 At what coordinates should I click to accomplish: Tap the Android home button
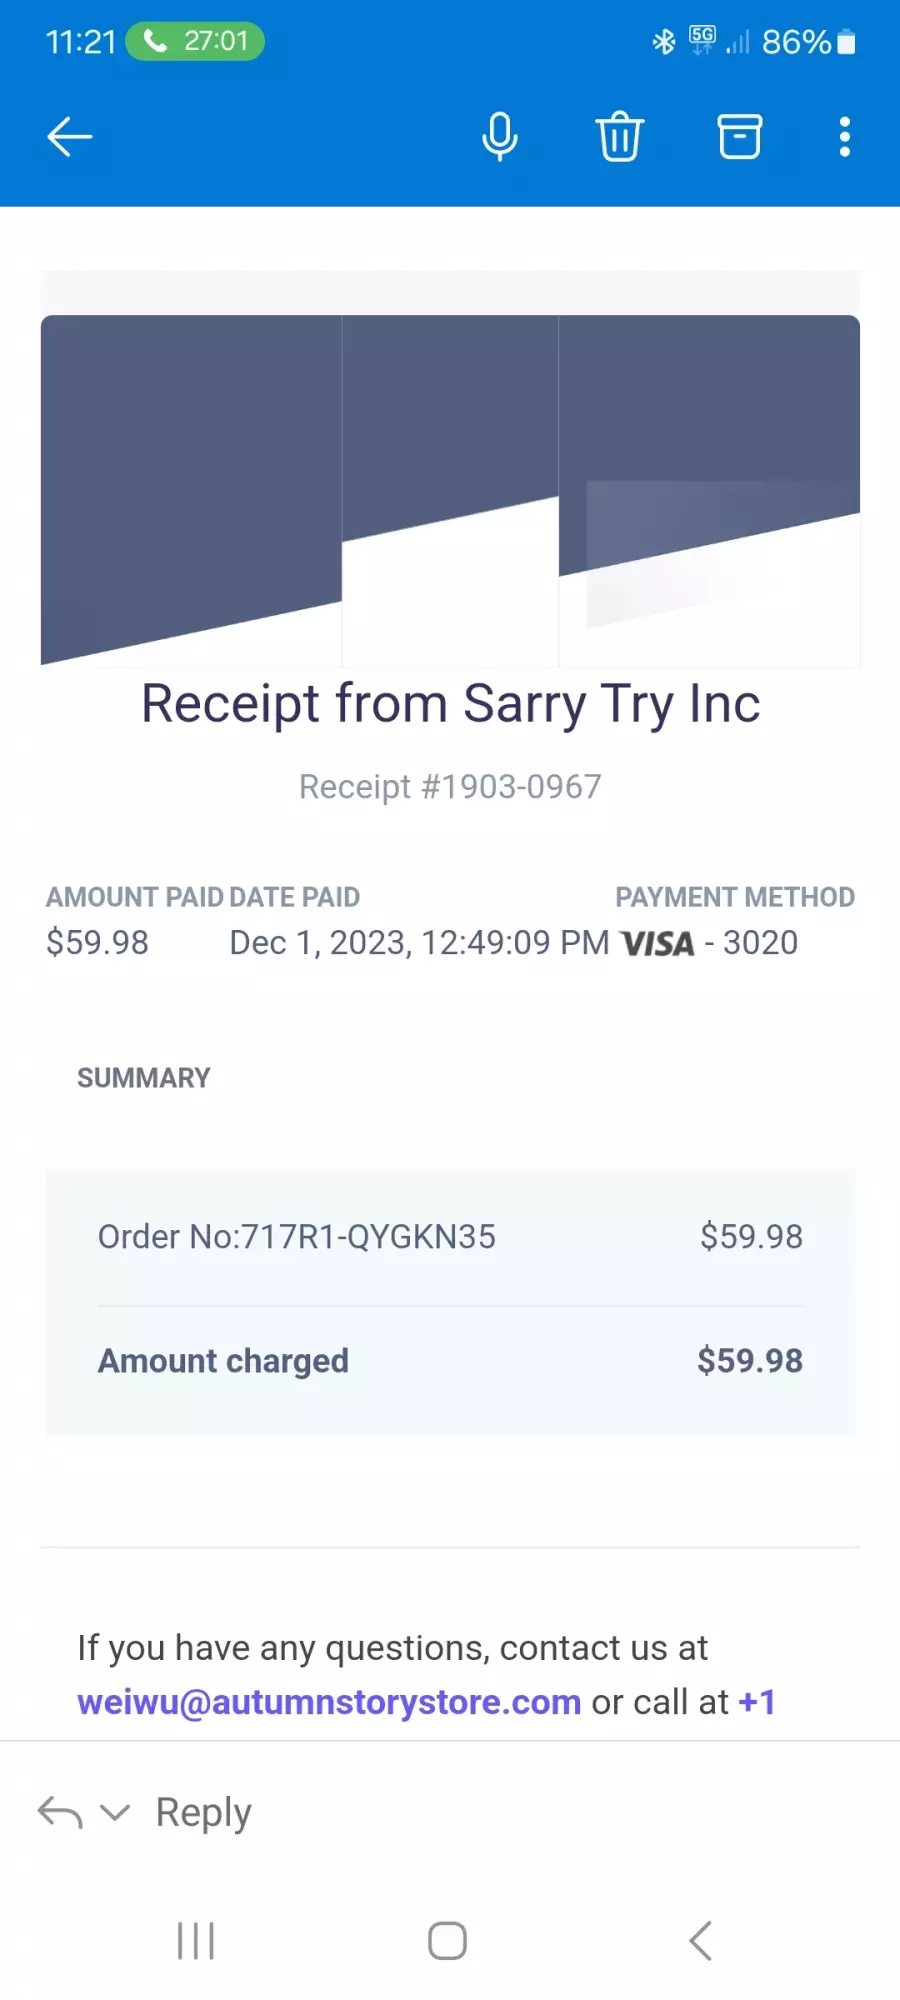[x=448, y=1941]
